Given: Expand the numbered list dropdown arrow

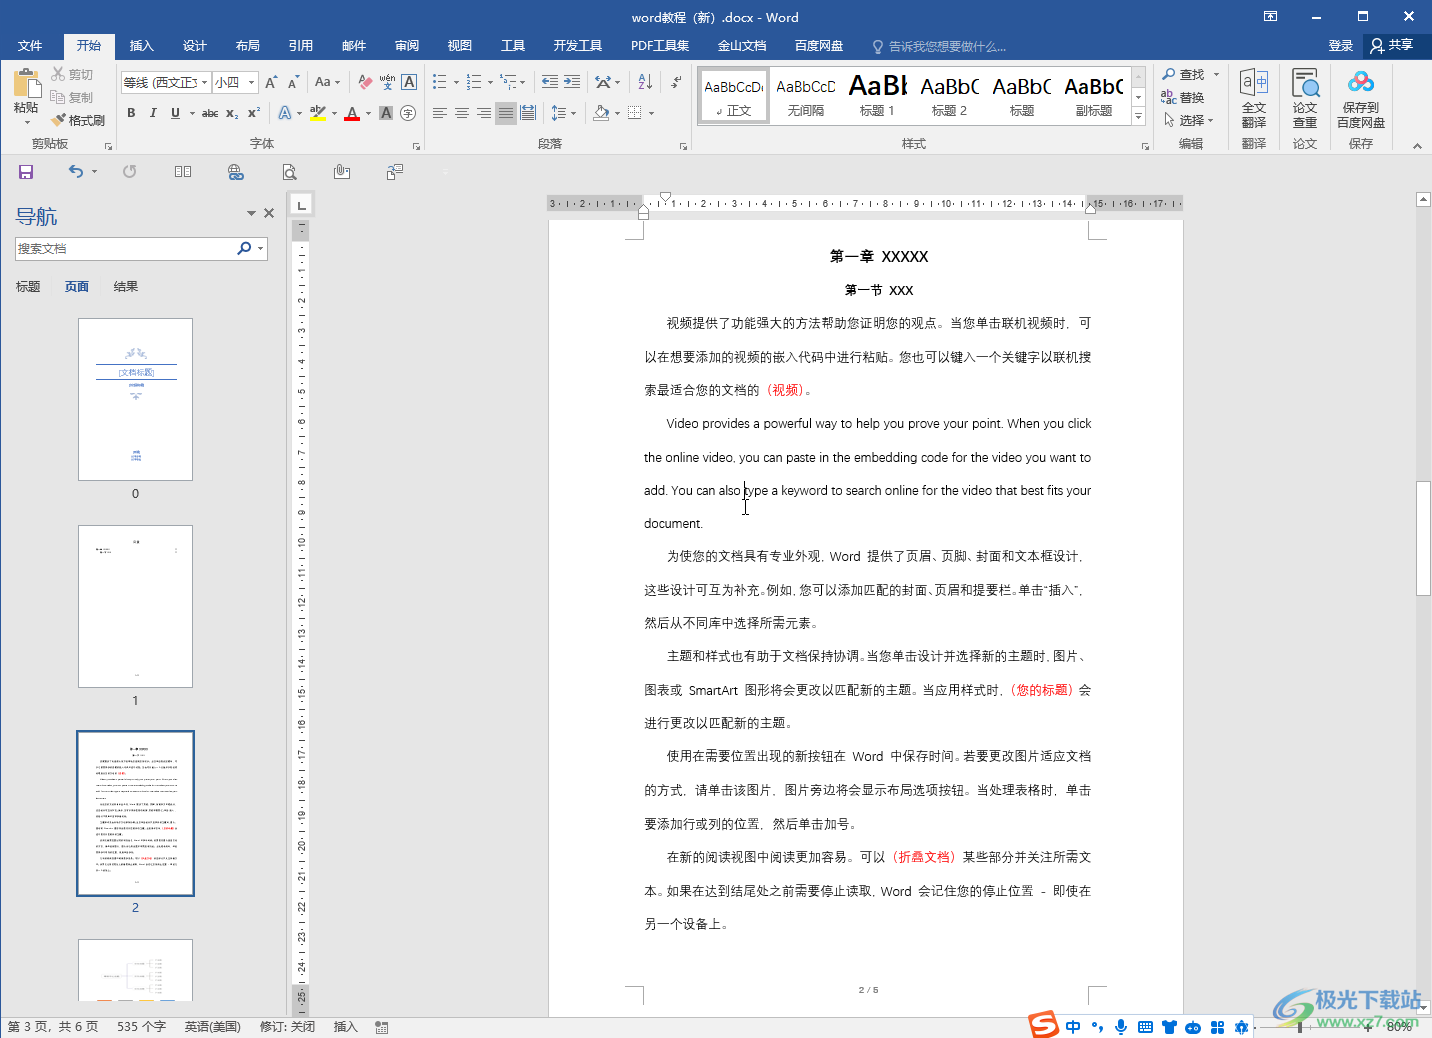Looking at the screenshot, I should 490,82.
